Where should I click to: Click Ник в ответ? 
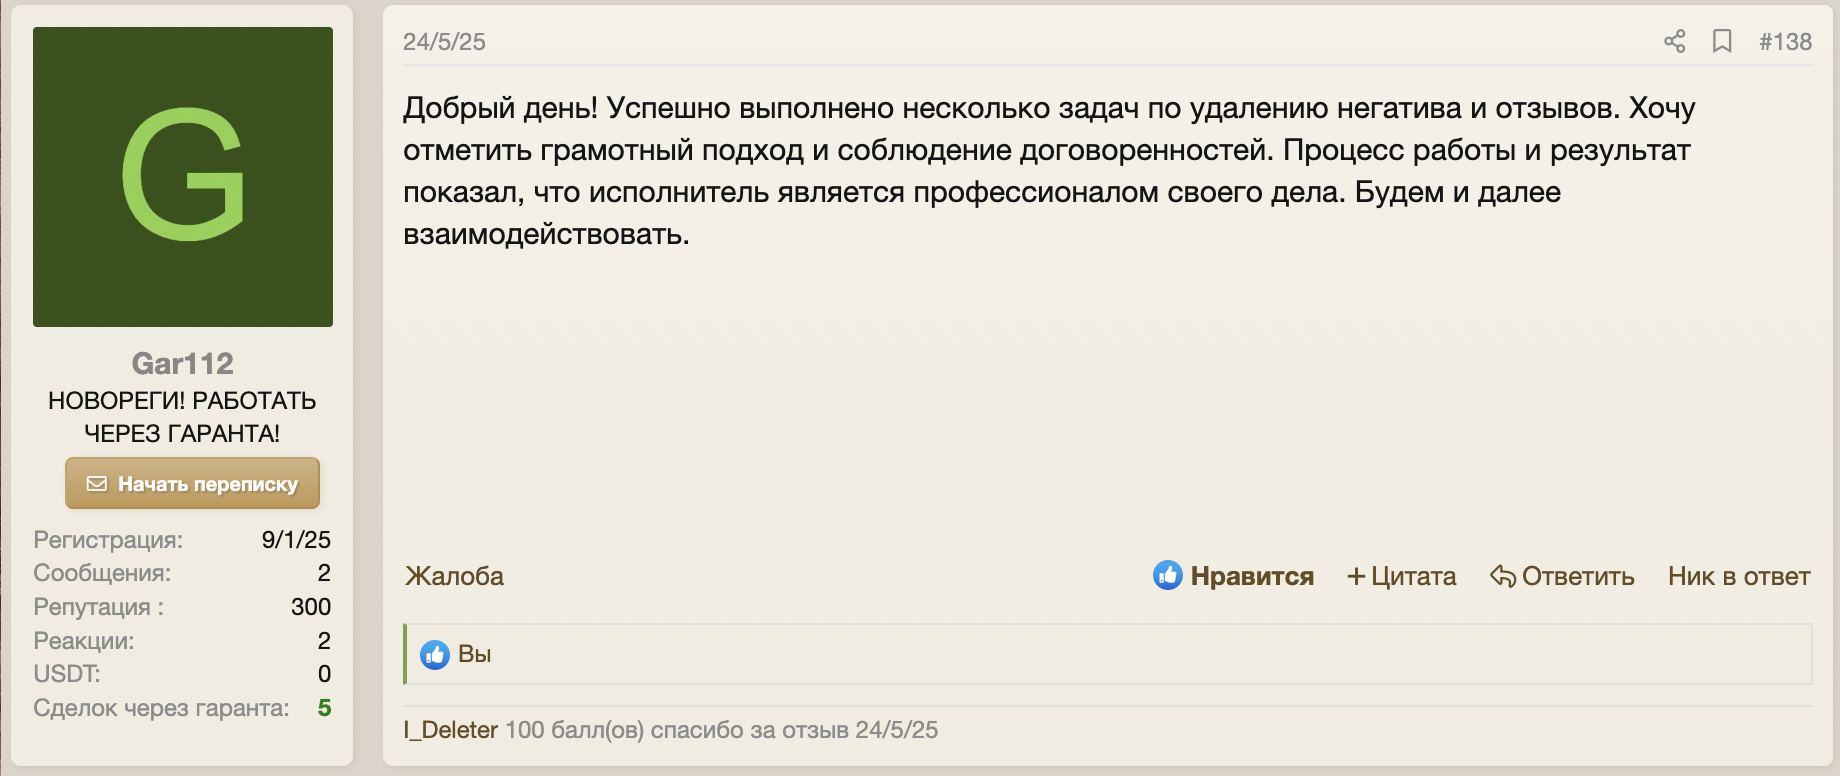(x=1738, y=576)
